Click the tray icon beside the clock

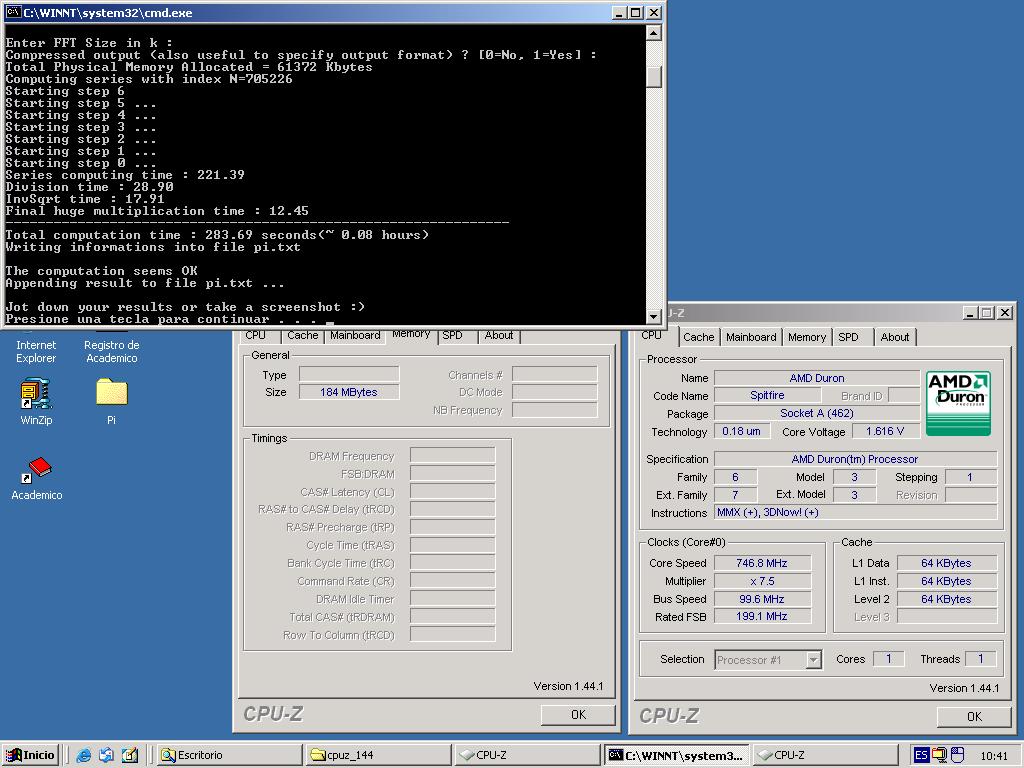click(x=957, y=756)
